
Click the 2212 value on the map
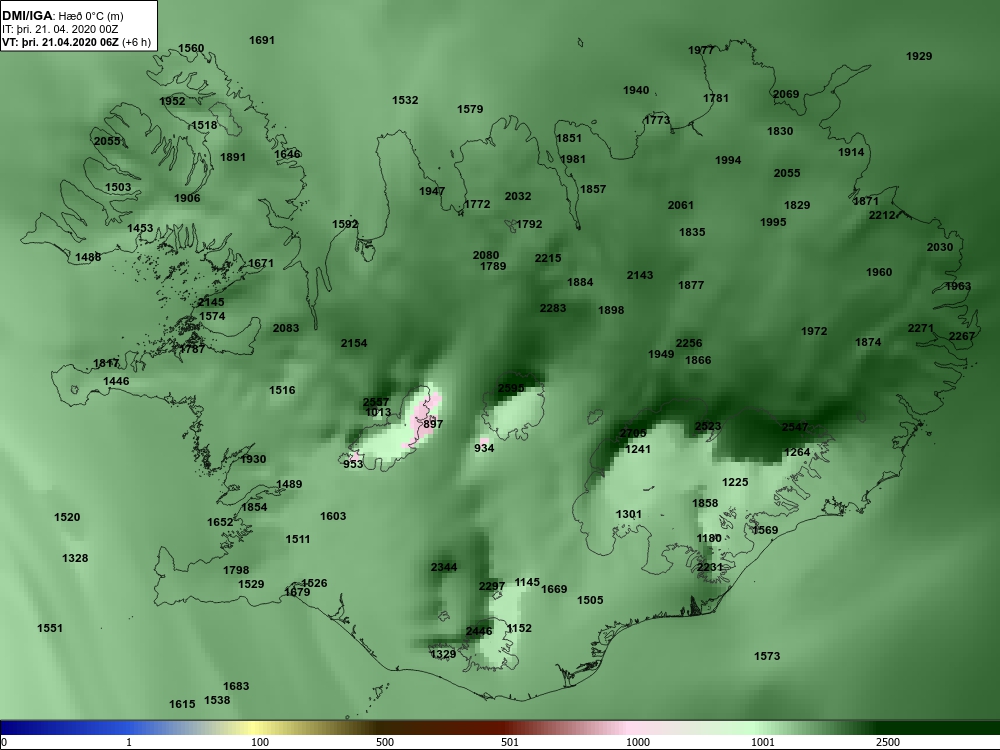[883, 215]
